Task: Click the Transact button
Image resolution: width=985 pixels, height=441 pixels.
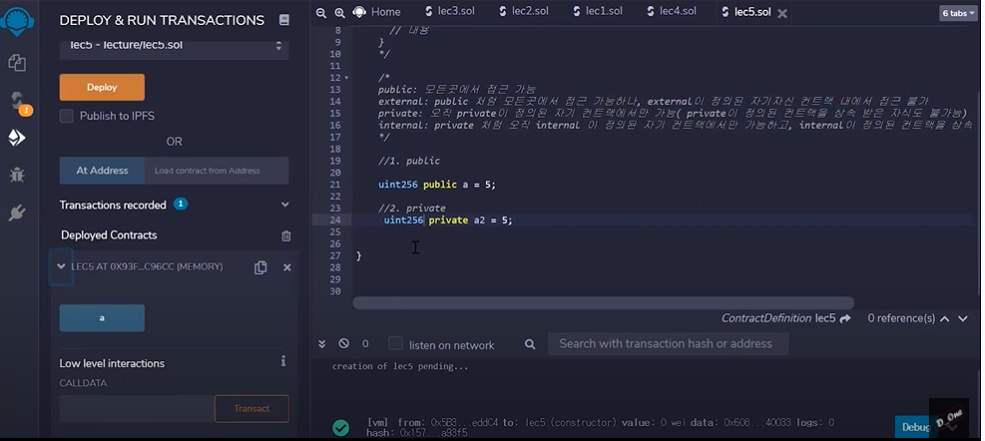Action: pyautogui.click(x=252, y=408)
